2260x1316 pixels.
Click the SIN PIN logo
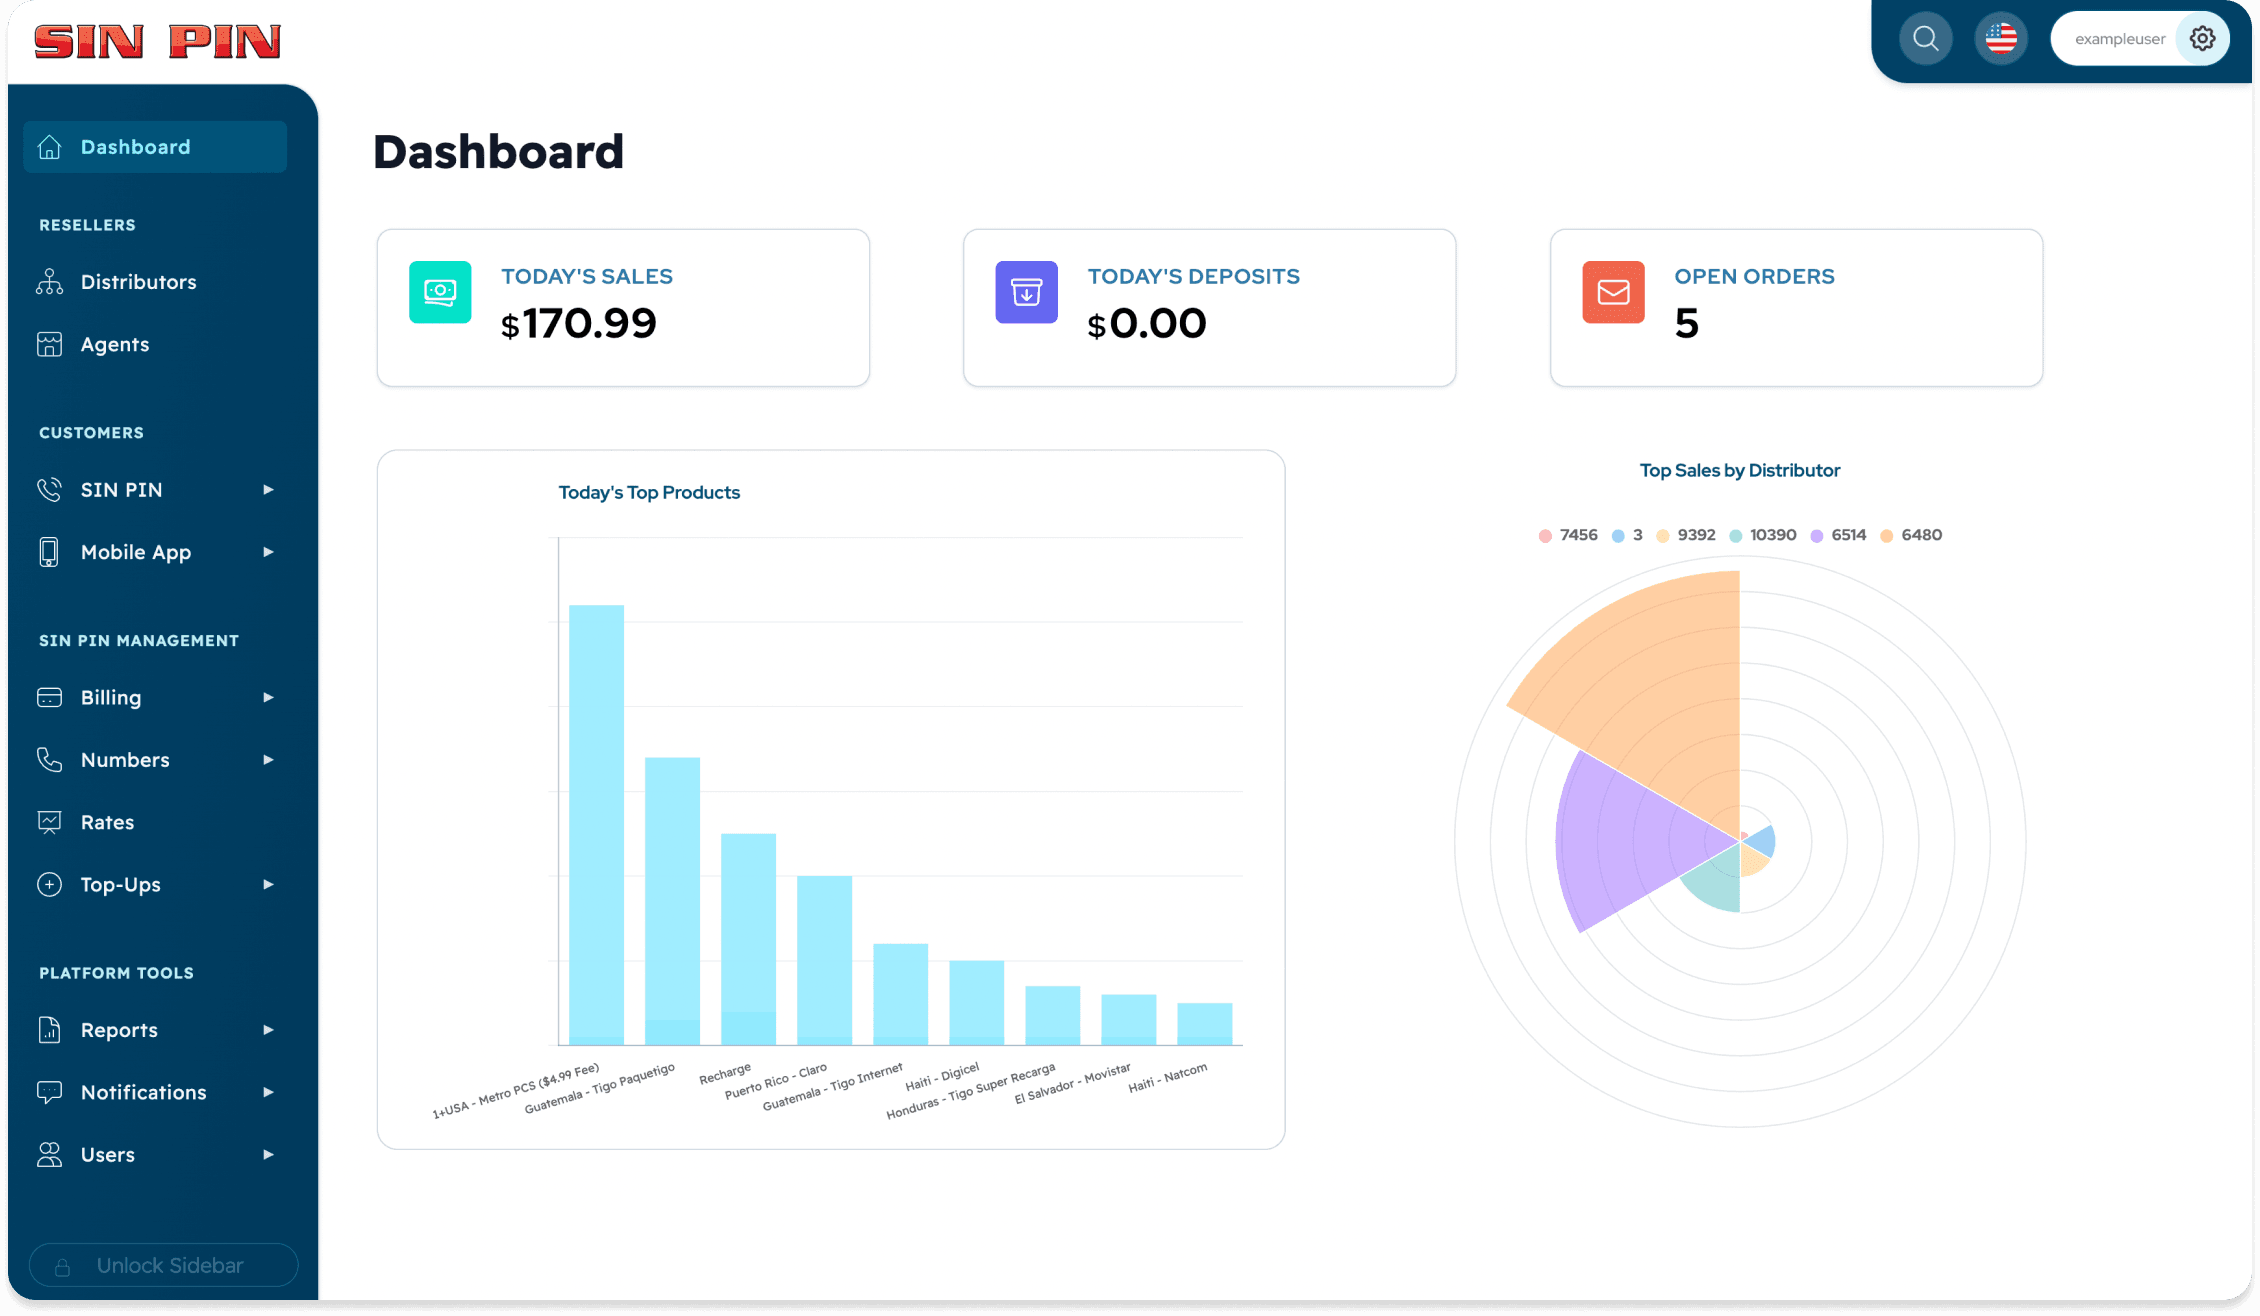(157, 41)
